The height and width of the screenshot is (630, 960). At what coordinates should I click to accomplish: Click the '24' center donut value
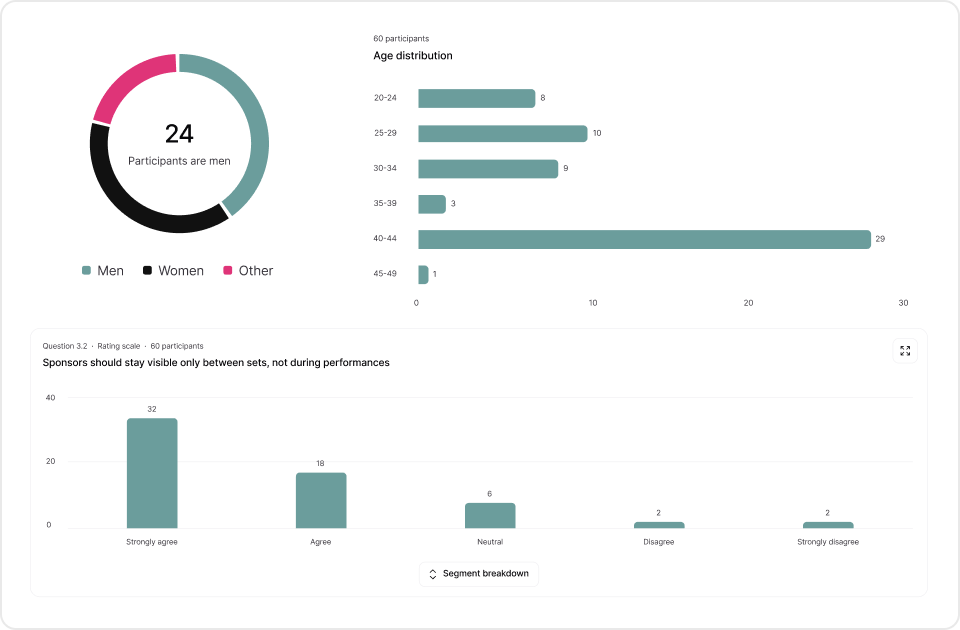click(179, 134)
